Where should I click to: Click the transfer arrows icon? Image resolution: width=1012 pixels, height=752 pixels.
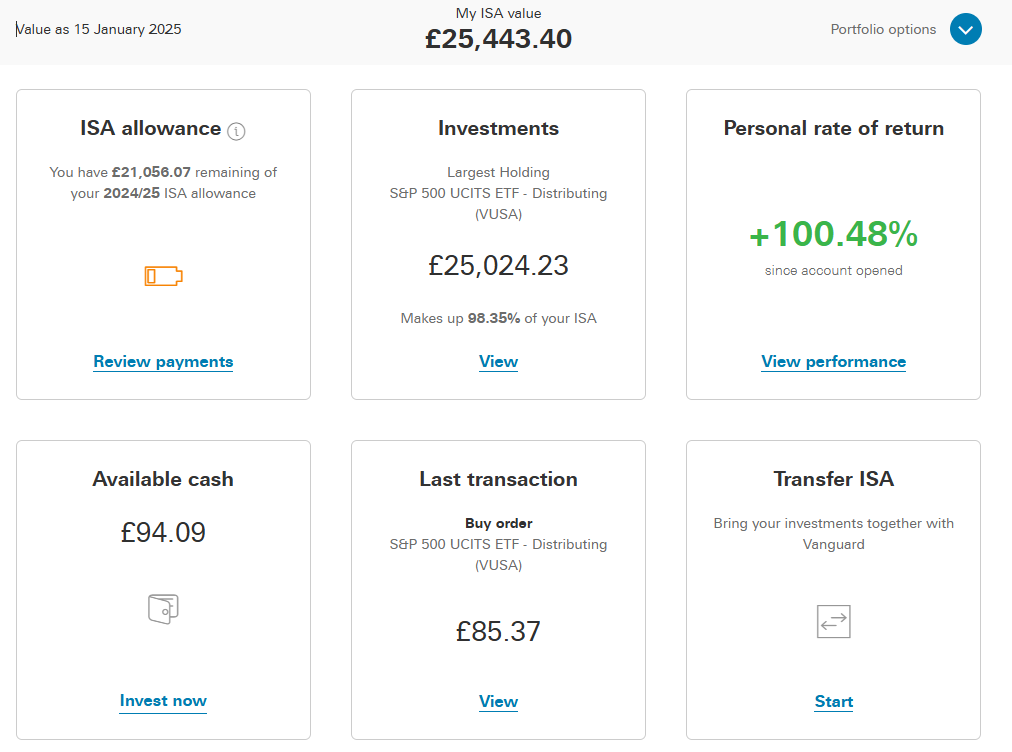coord(833,621)
